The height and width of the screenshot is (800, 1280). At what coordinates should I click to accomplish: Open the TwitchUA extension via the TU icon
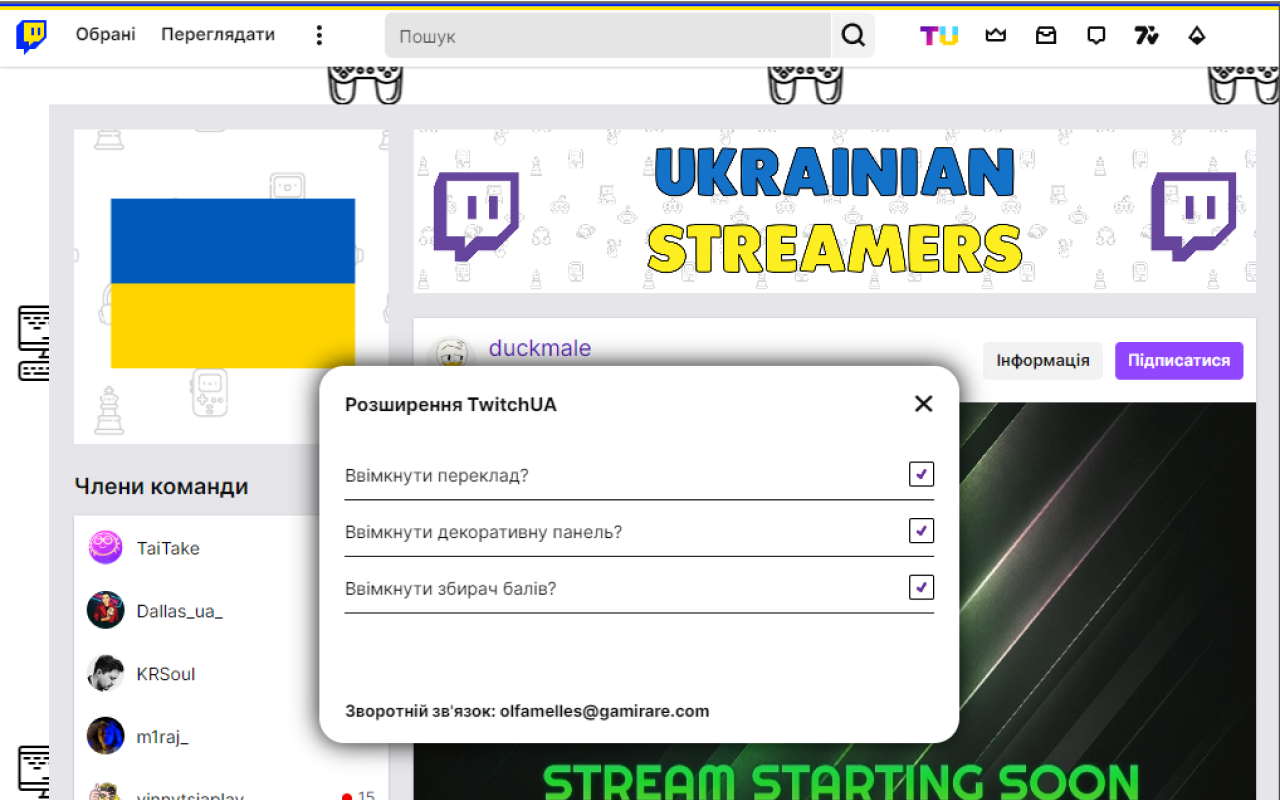click(x=938, y=34)
